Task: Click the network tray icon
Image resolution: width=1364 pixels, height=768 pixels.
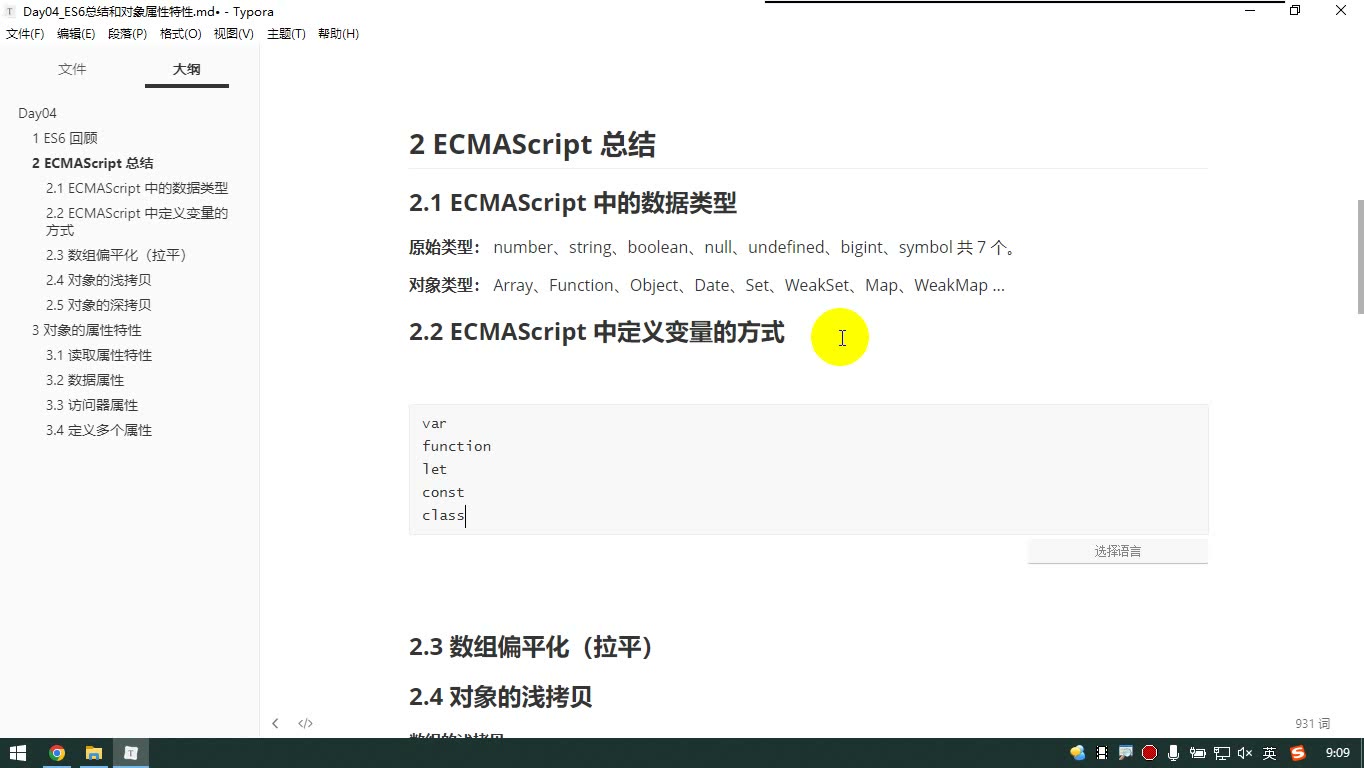Action: [x=1222, y=753]
